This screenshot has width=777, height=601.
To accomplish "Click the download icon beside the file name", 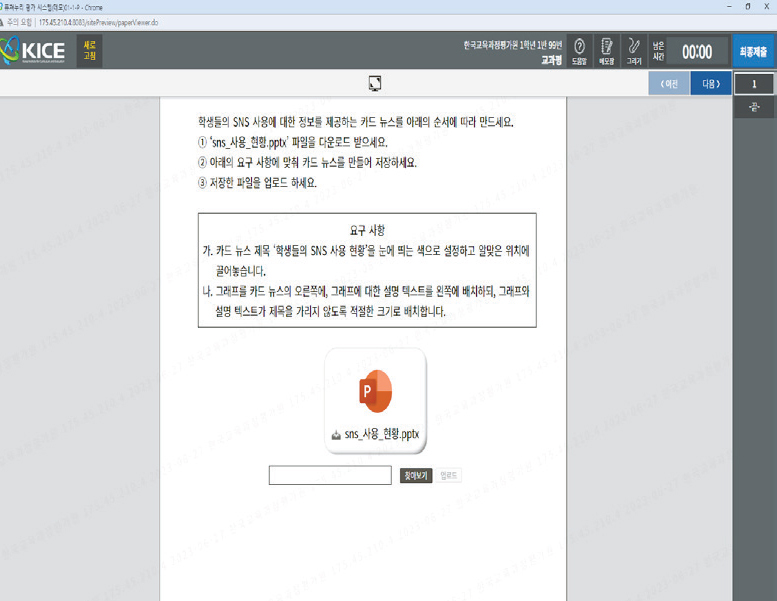I will tap(336, 435).
